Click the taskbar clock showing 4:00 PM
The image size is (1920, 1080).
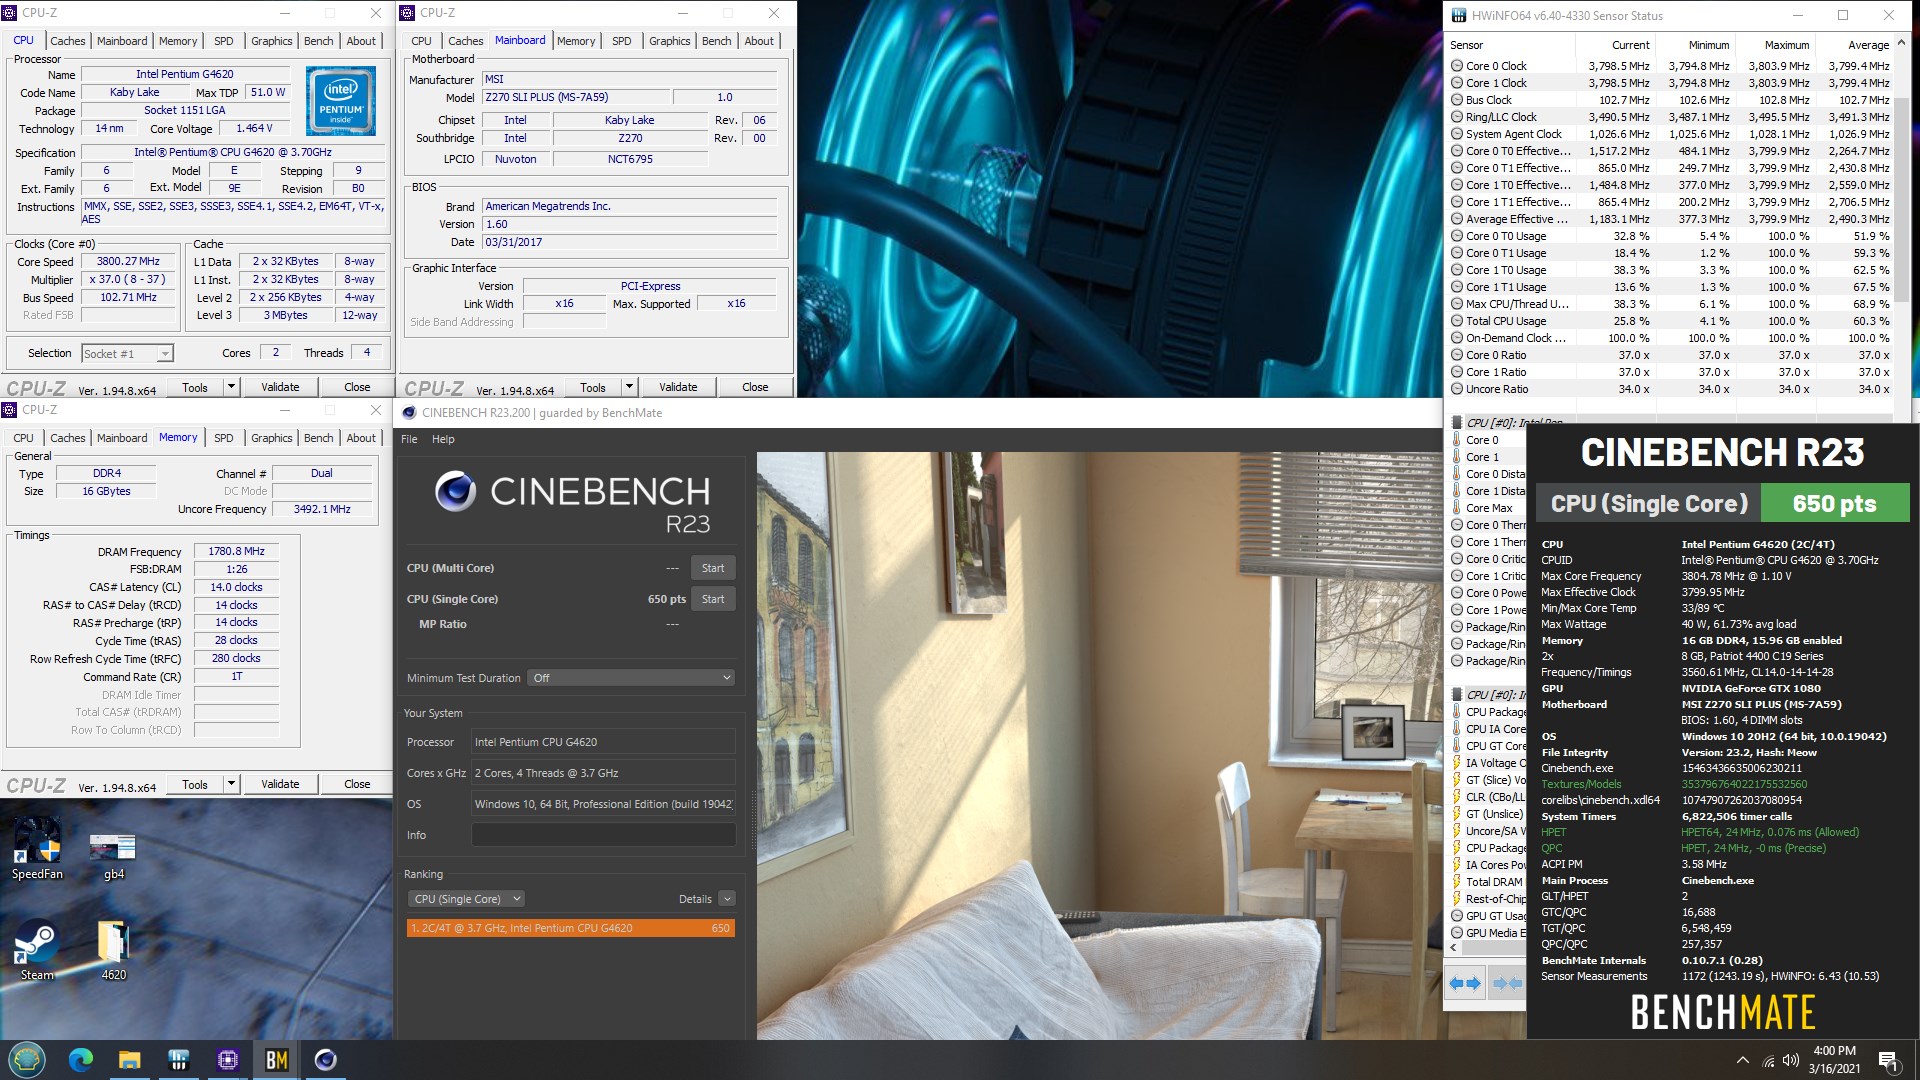1834,1060
